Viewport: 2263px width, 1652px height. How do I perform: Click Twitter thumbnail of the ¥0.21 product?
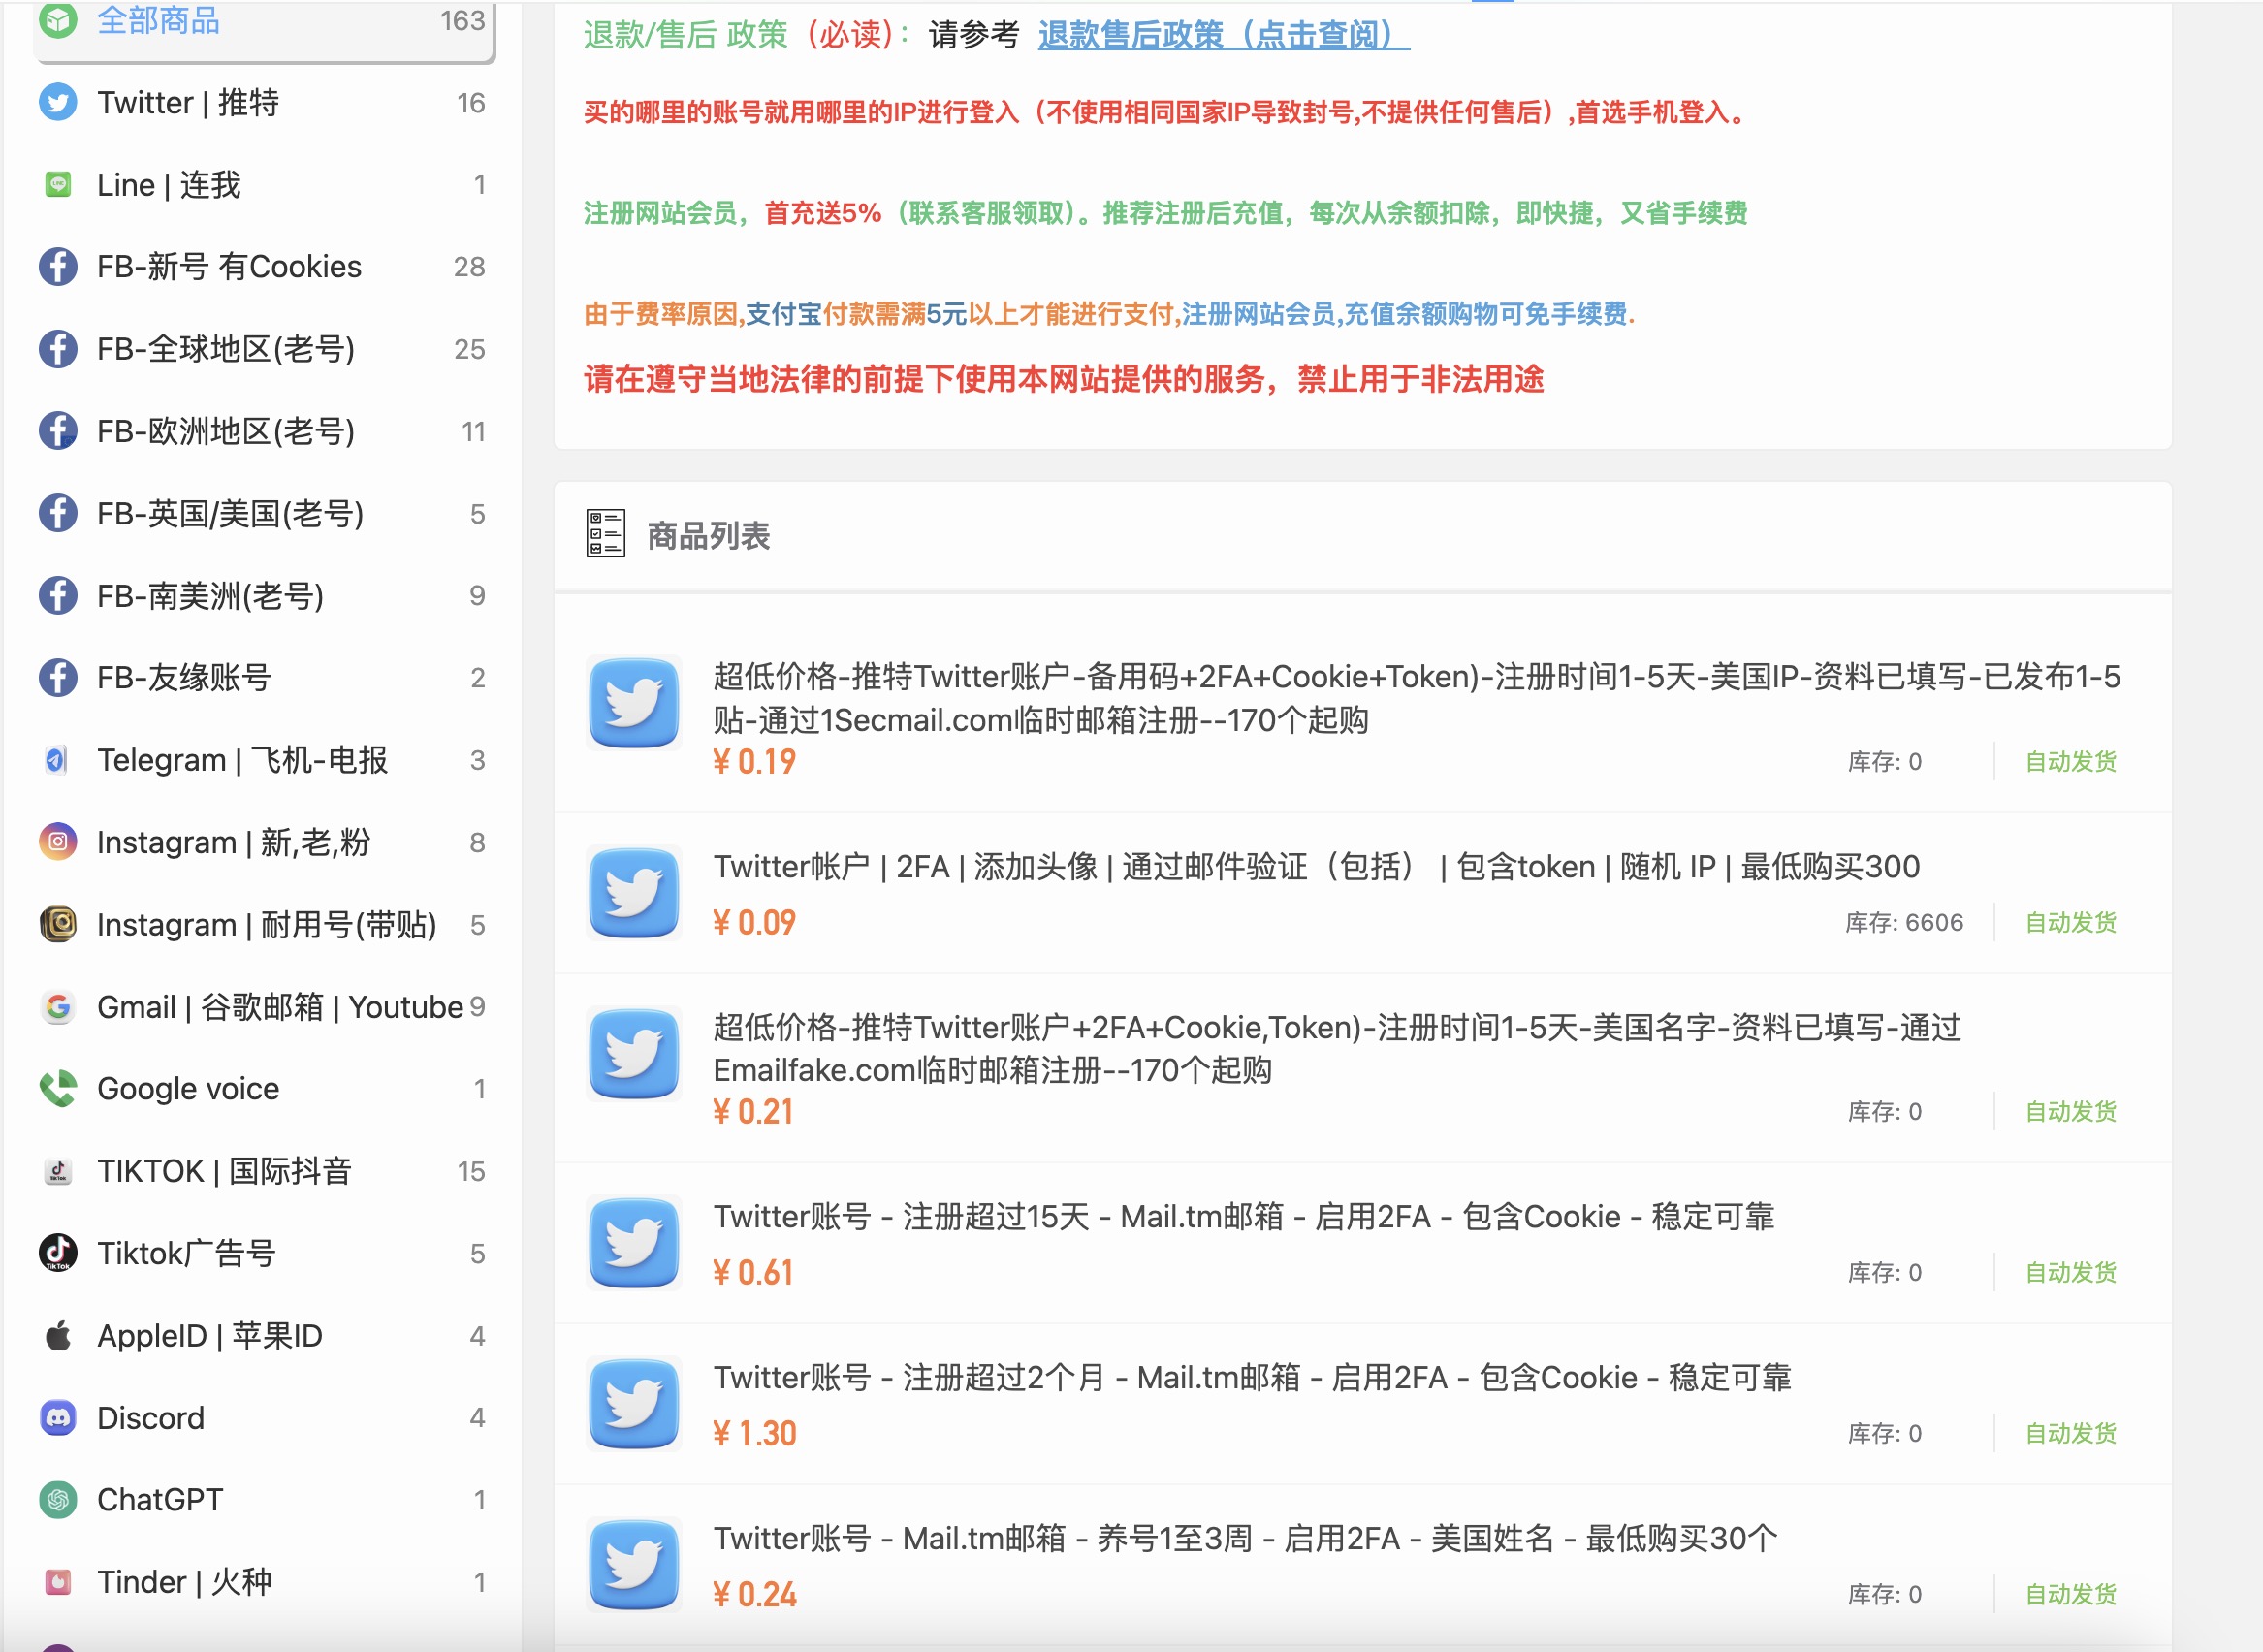tap(634, 1054)
